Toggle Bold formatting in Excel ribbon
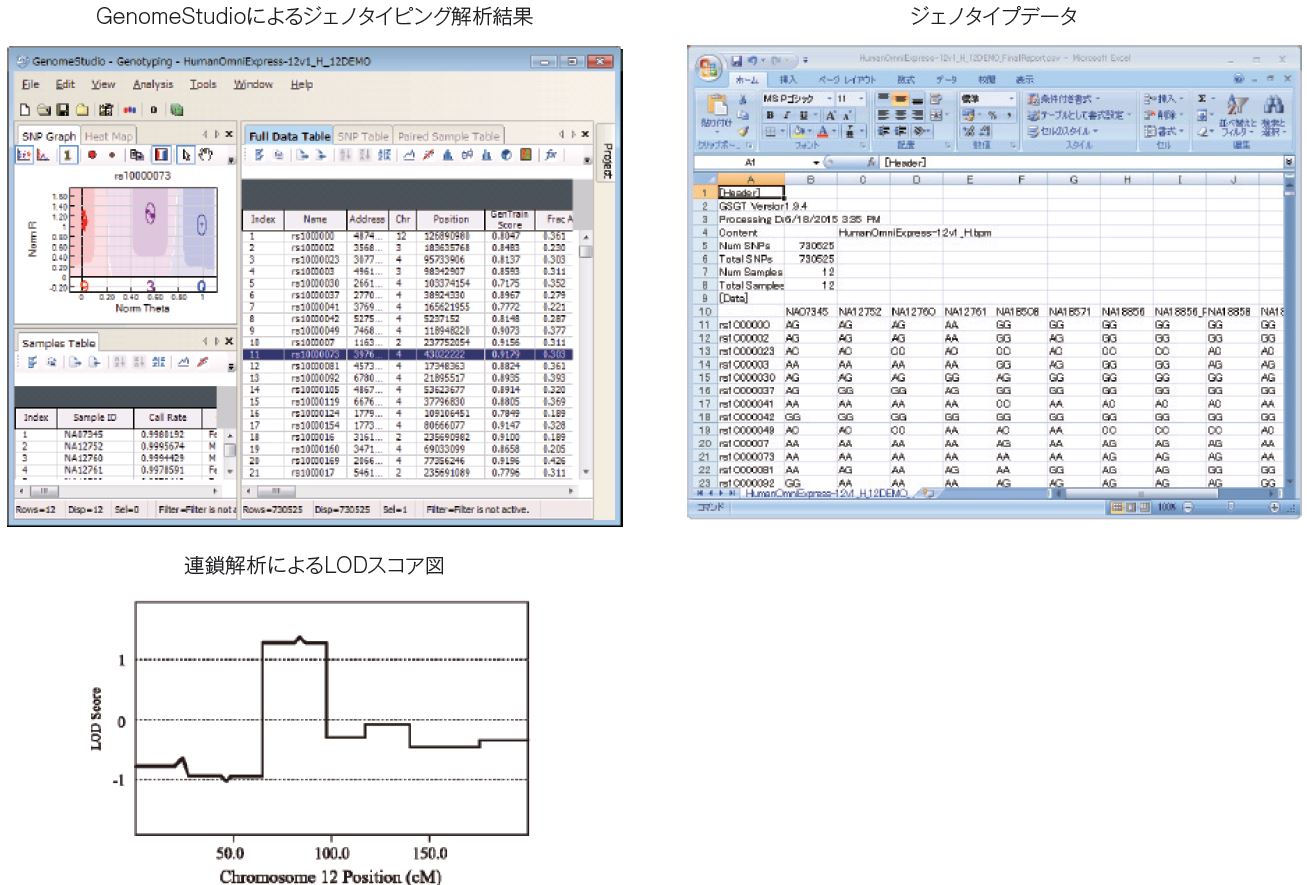This screenshot has height=885, width=1307. click(769, 115)
